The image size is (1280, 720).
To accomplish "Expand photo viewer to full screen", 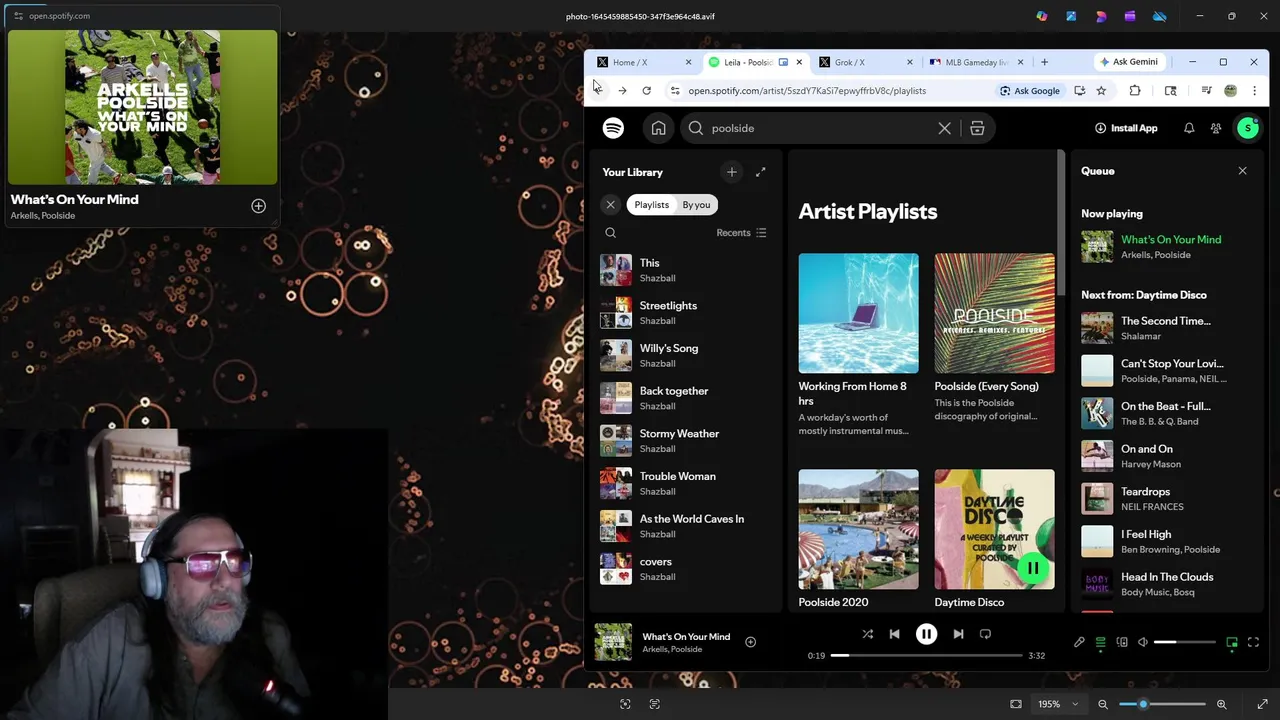I will click(1262, 704).
